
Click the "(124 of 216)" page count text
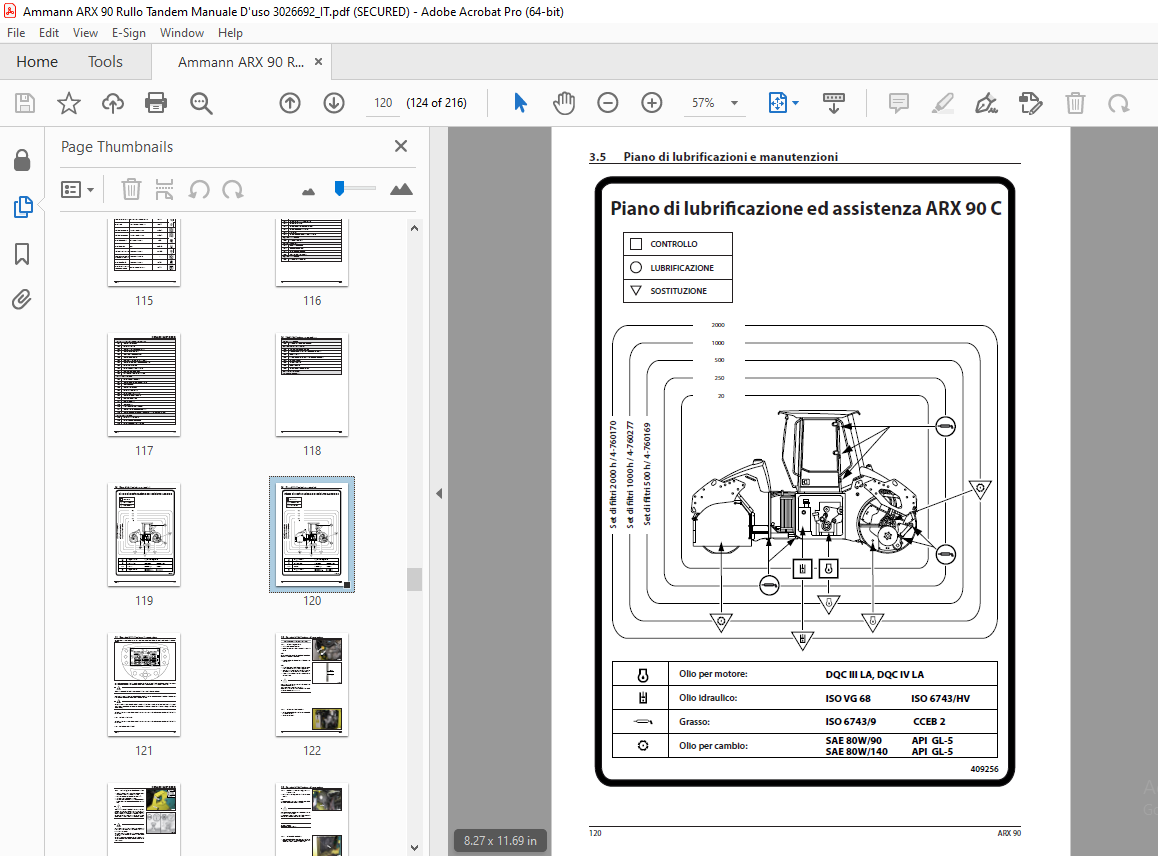point(436,103)
